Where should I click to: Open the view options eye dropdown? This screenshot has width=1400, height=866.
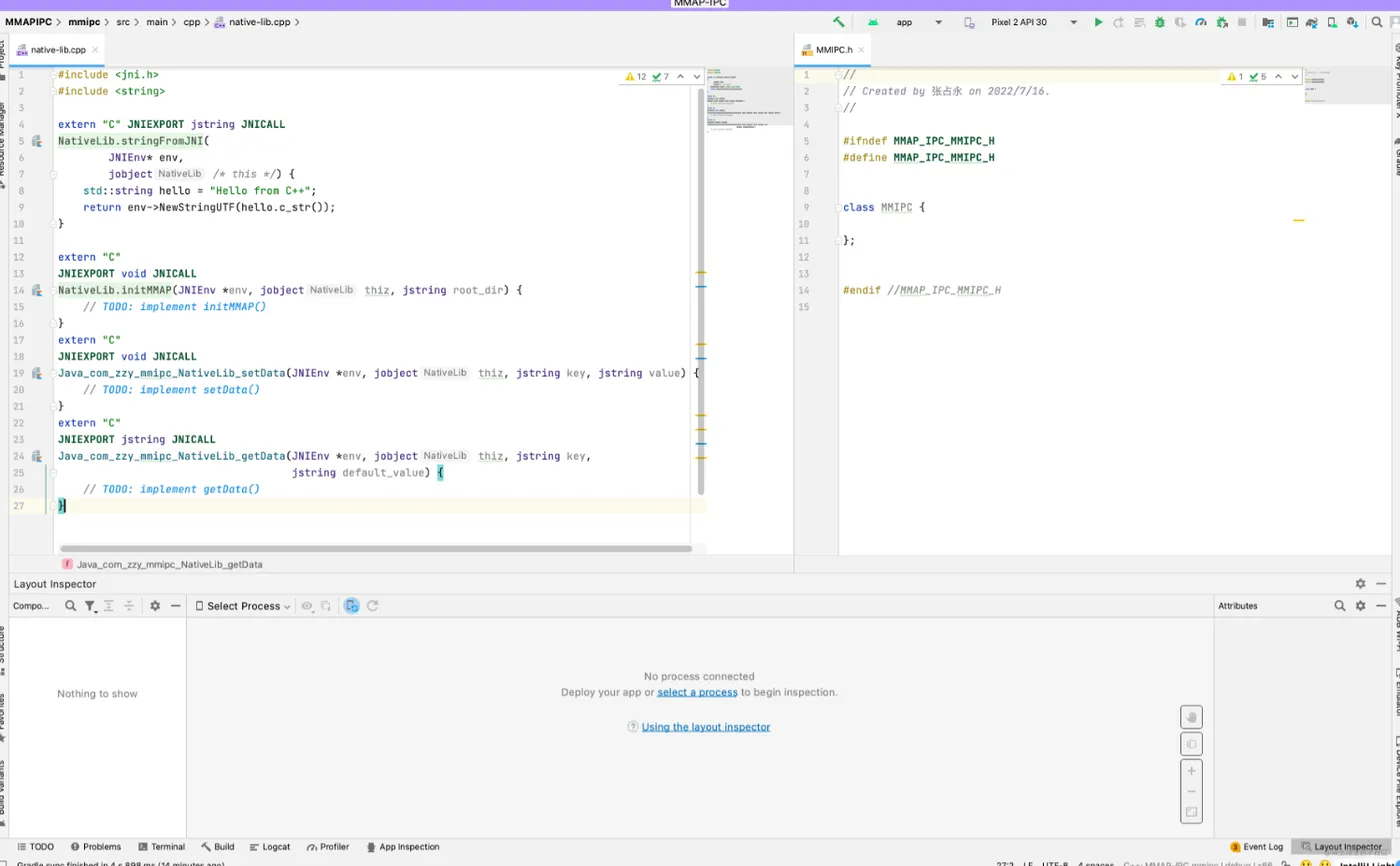click(309, 606)
